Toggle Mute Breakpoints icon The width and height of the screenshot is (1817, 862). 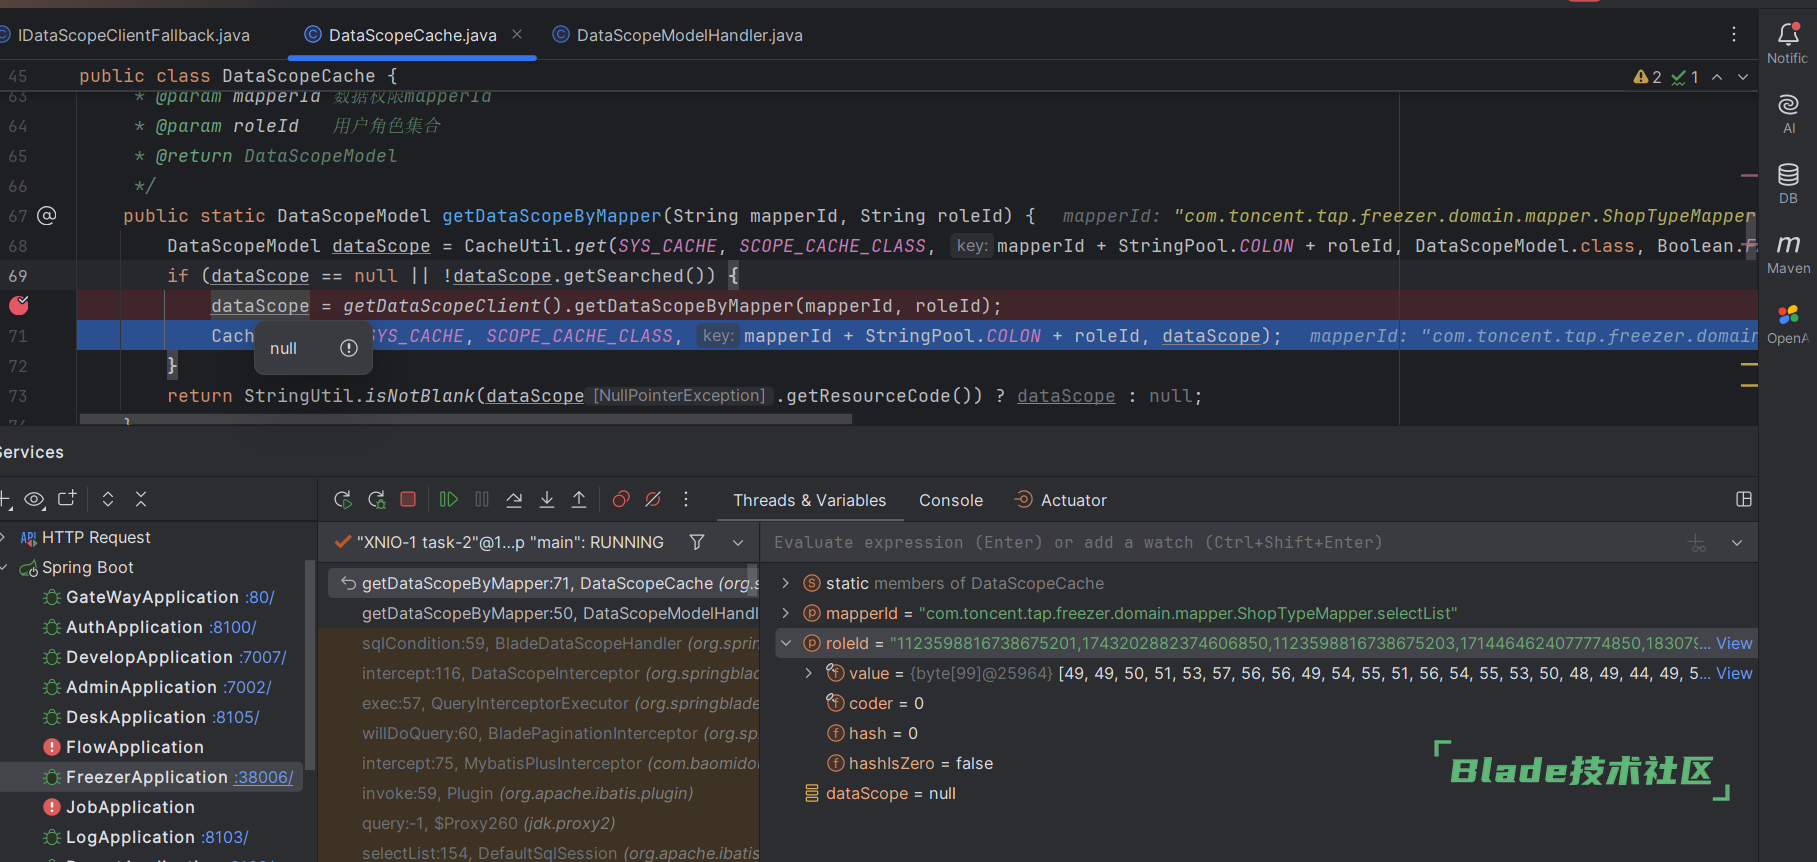point(653,499)
